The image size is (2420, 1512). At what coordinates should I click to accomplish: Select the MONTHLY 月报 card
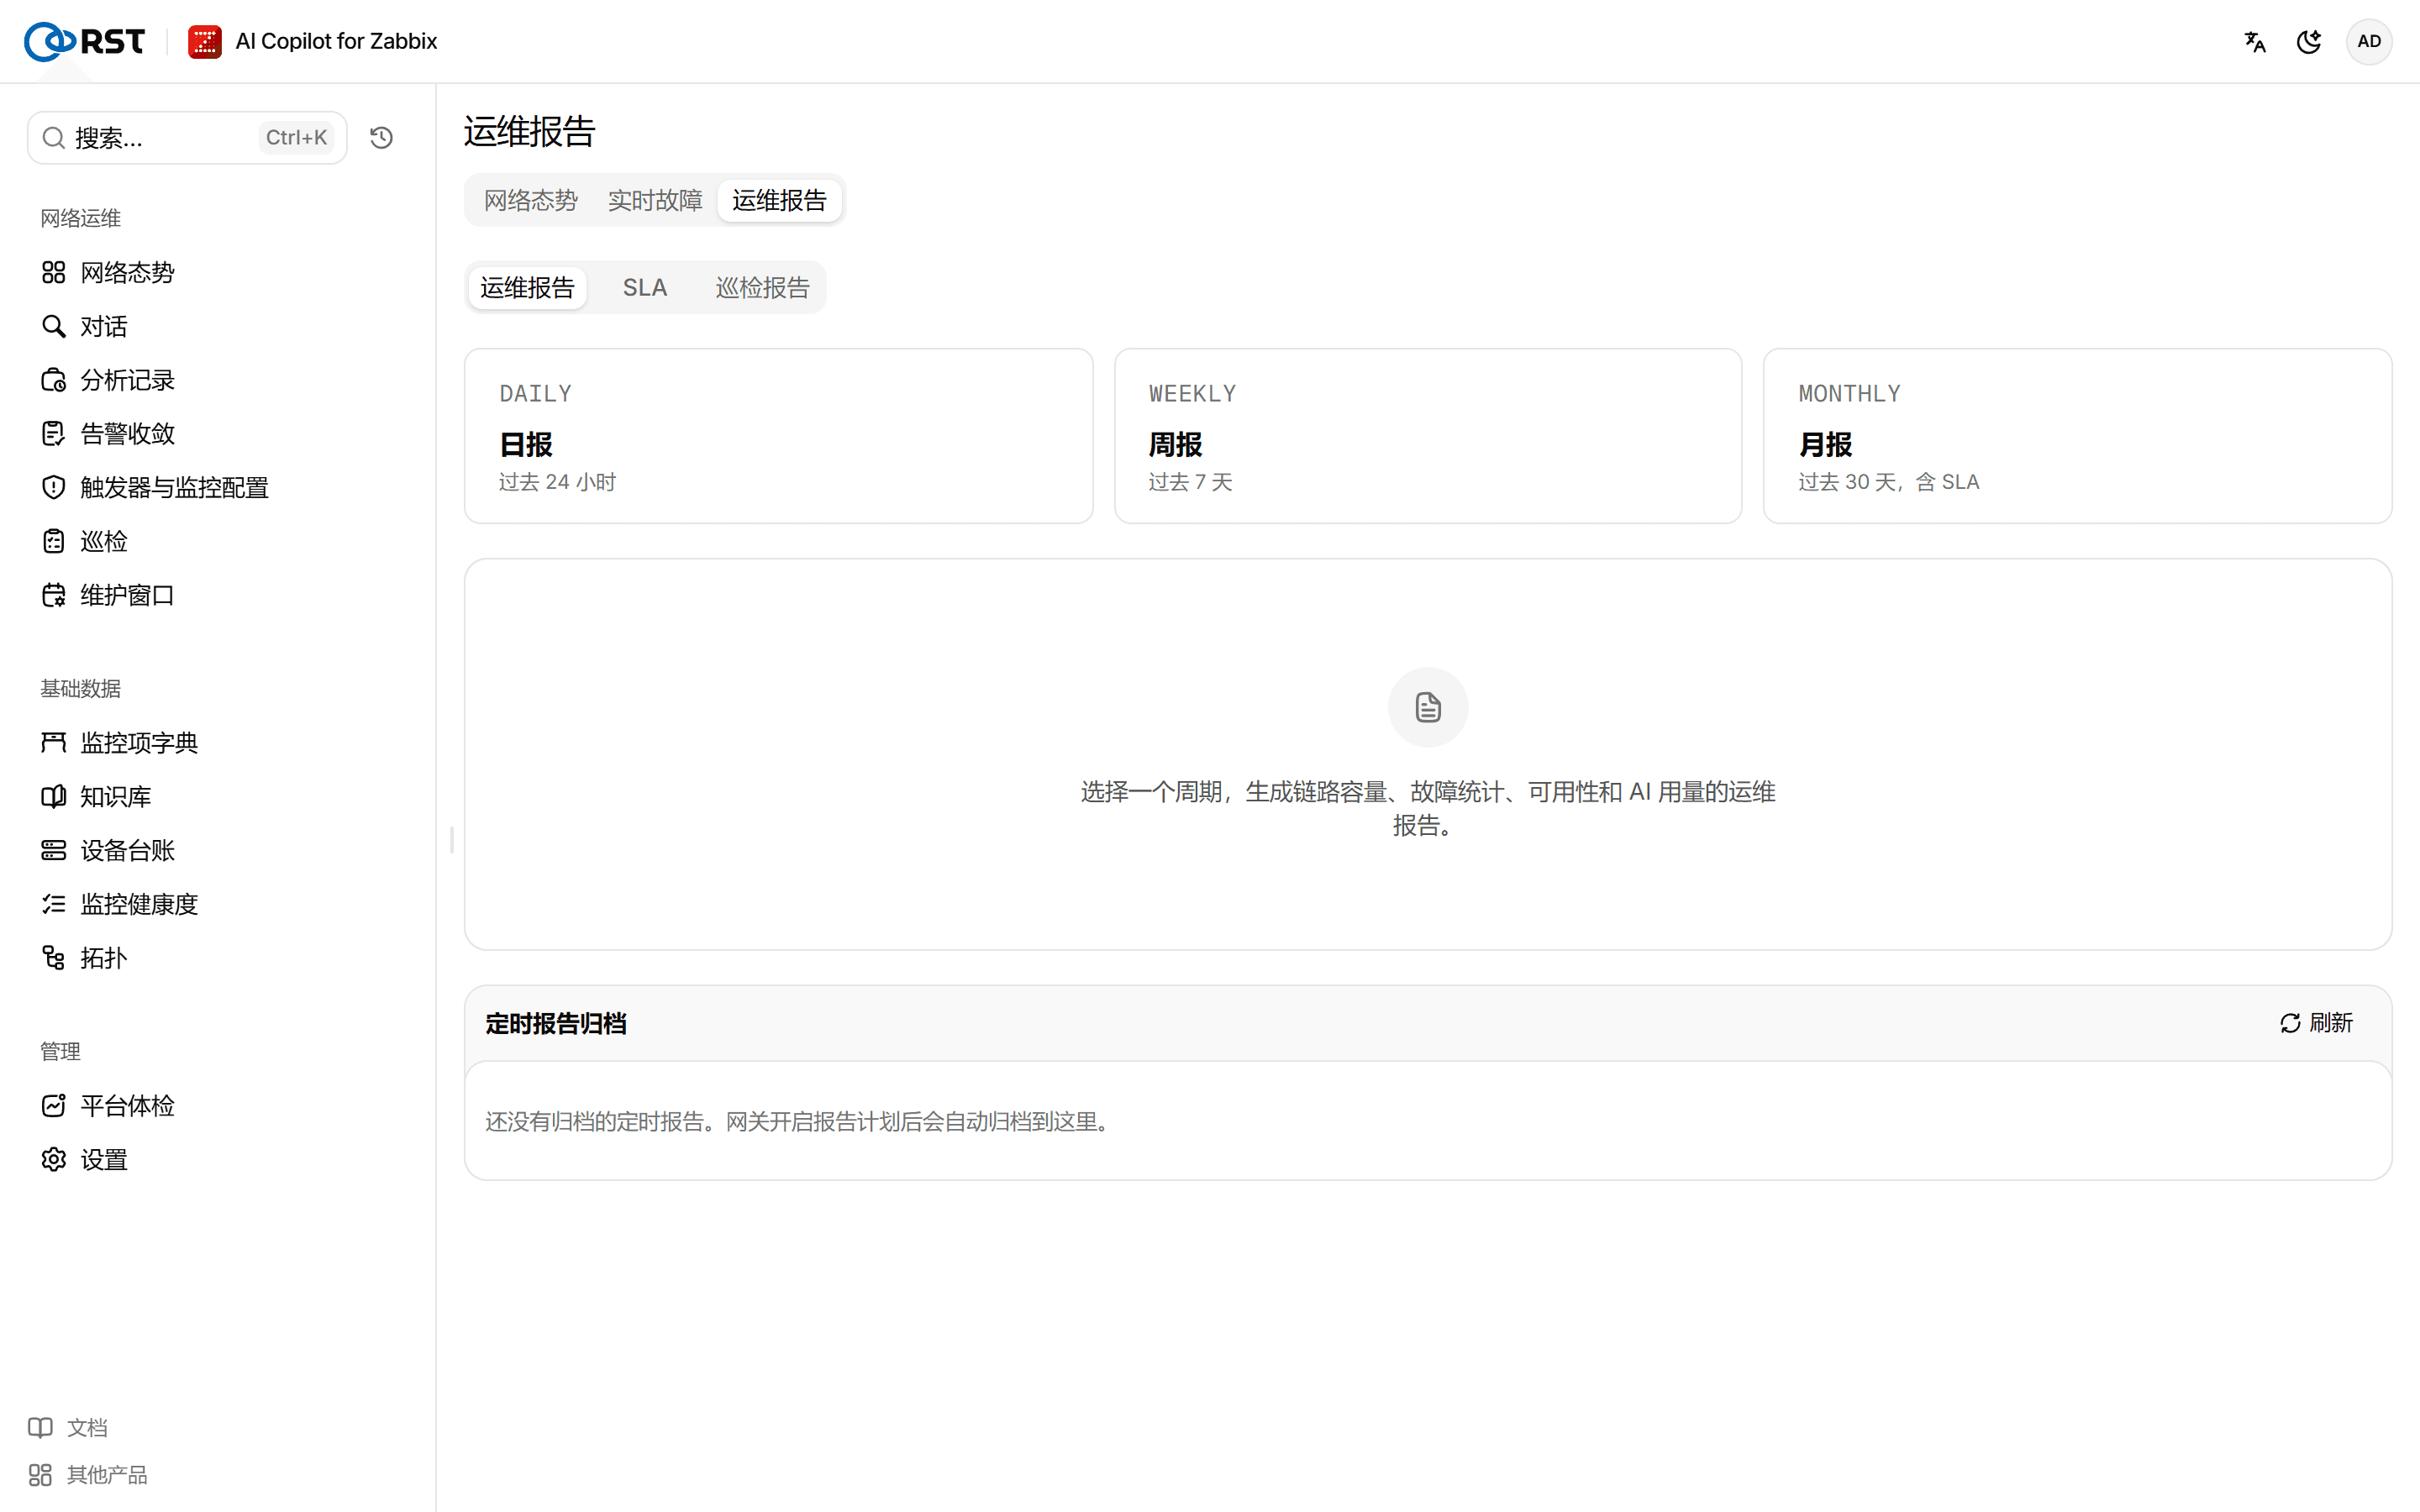2077,436
